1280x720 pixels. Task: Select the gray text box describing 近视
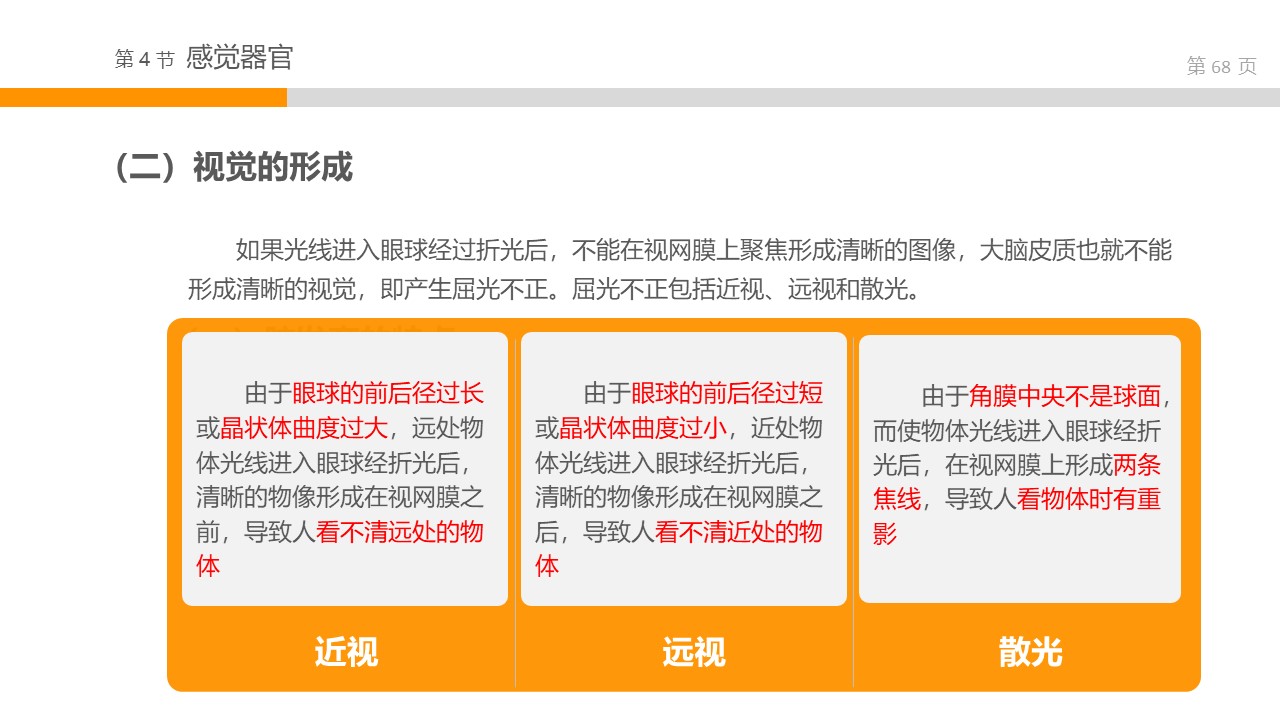click(345, 469)
